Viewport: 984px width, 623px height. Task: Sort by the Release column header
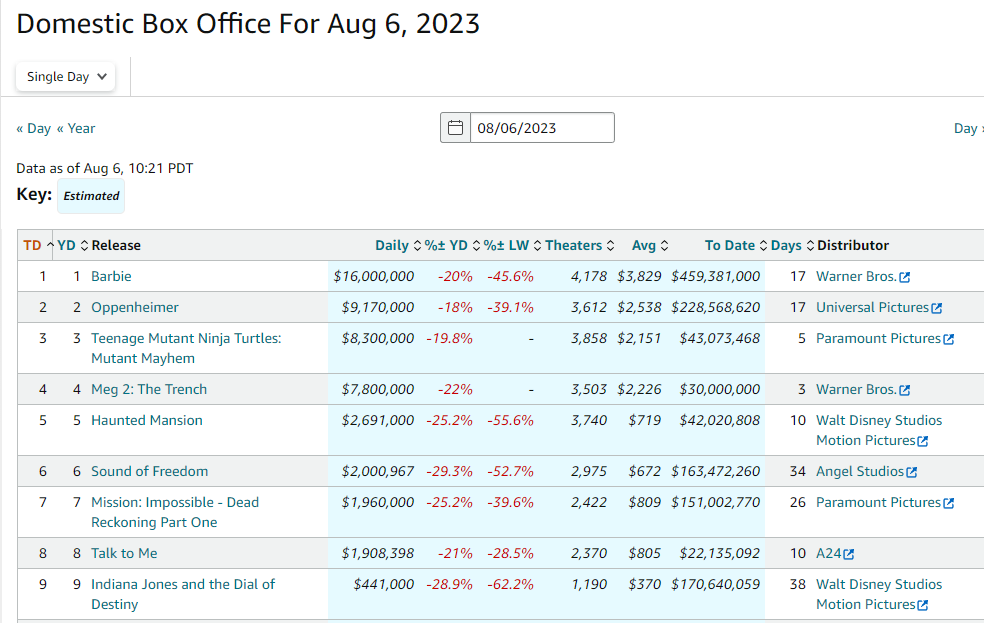point(116,245)
